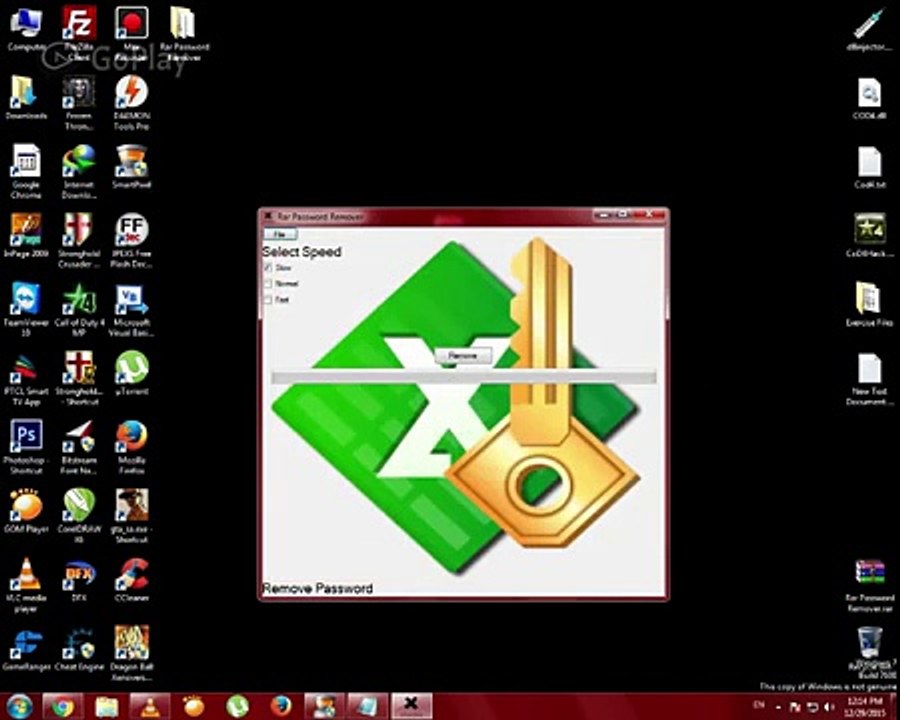Image resolution: width=900 pixels, height=720 pixels.
Task: Open the Google Chrome desktop shortcut
Action: [26, 171]
